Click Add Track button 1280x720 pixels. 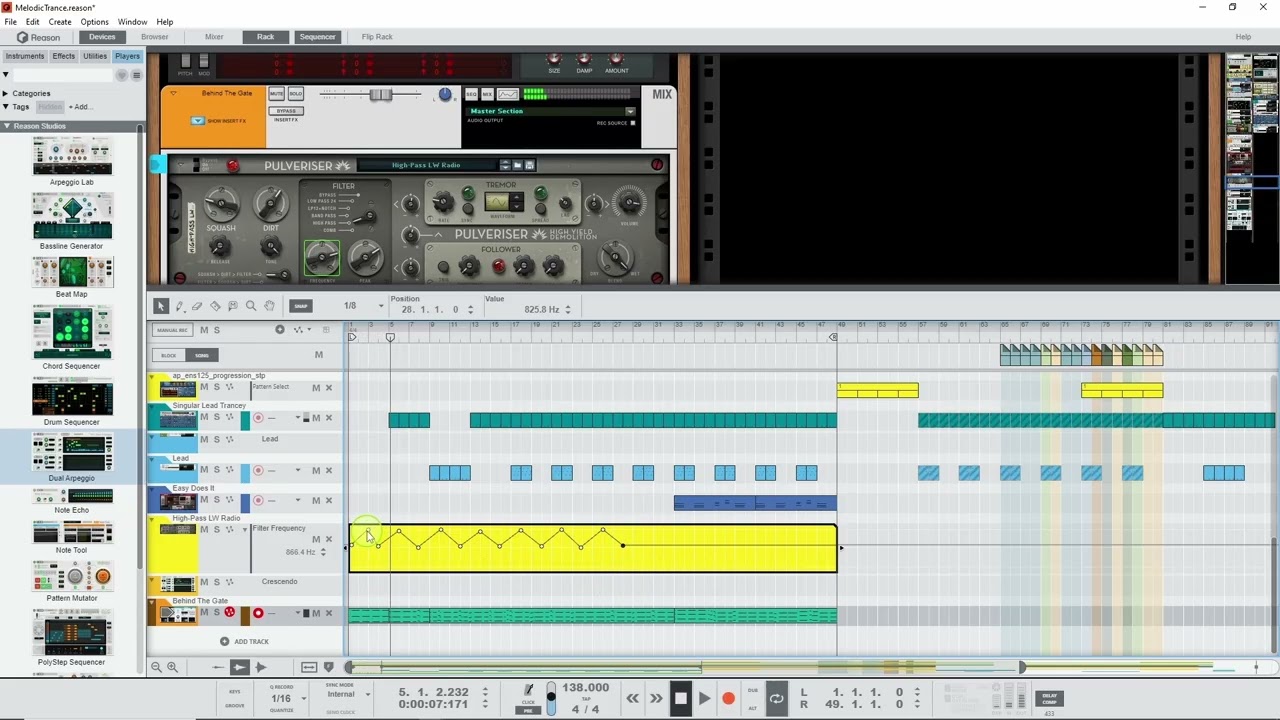tap(245, 642)
